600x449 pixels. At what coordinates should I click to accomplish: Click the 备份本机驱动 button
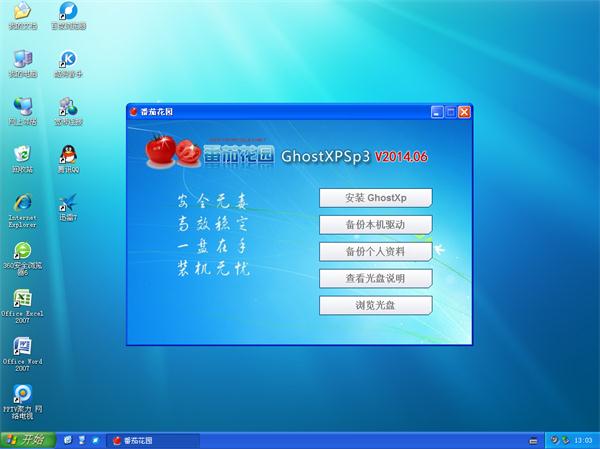[374, 224]
